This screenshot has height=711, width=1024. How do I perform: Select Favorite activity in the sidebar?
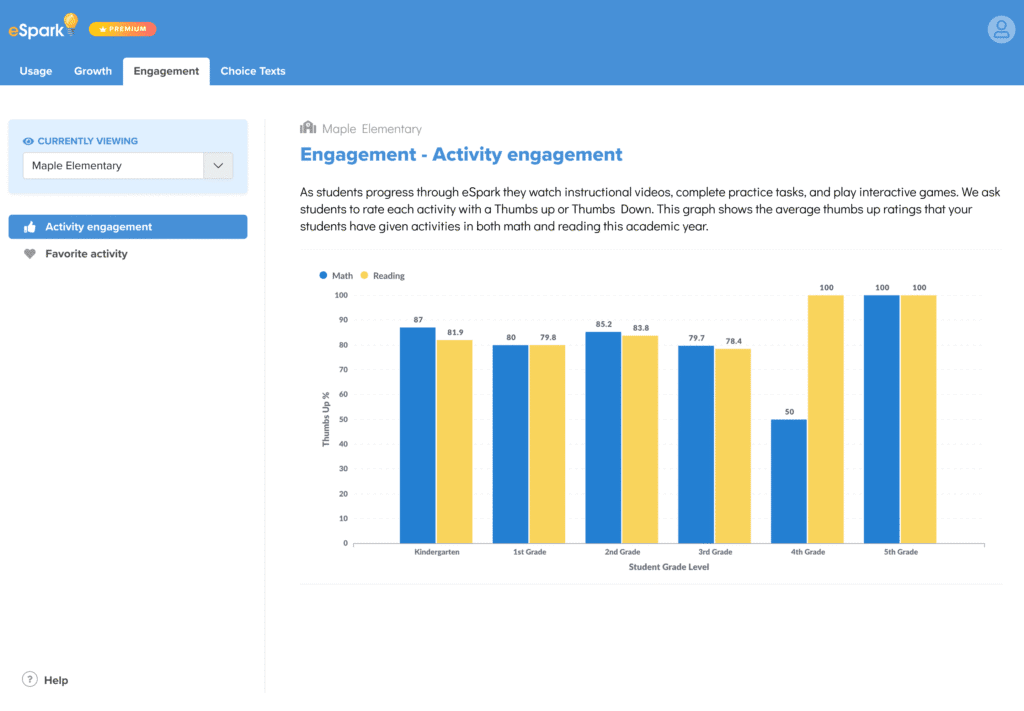click(x=86, y=254)
